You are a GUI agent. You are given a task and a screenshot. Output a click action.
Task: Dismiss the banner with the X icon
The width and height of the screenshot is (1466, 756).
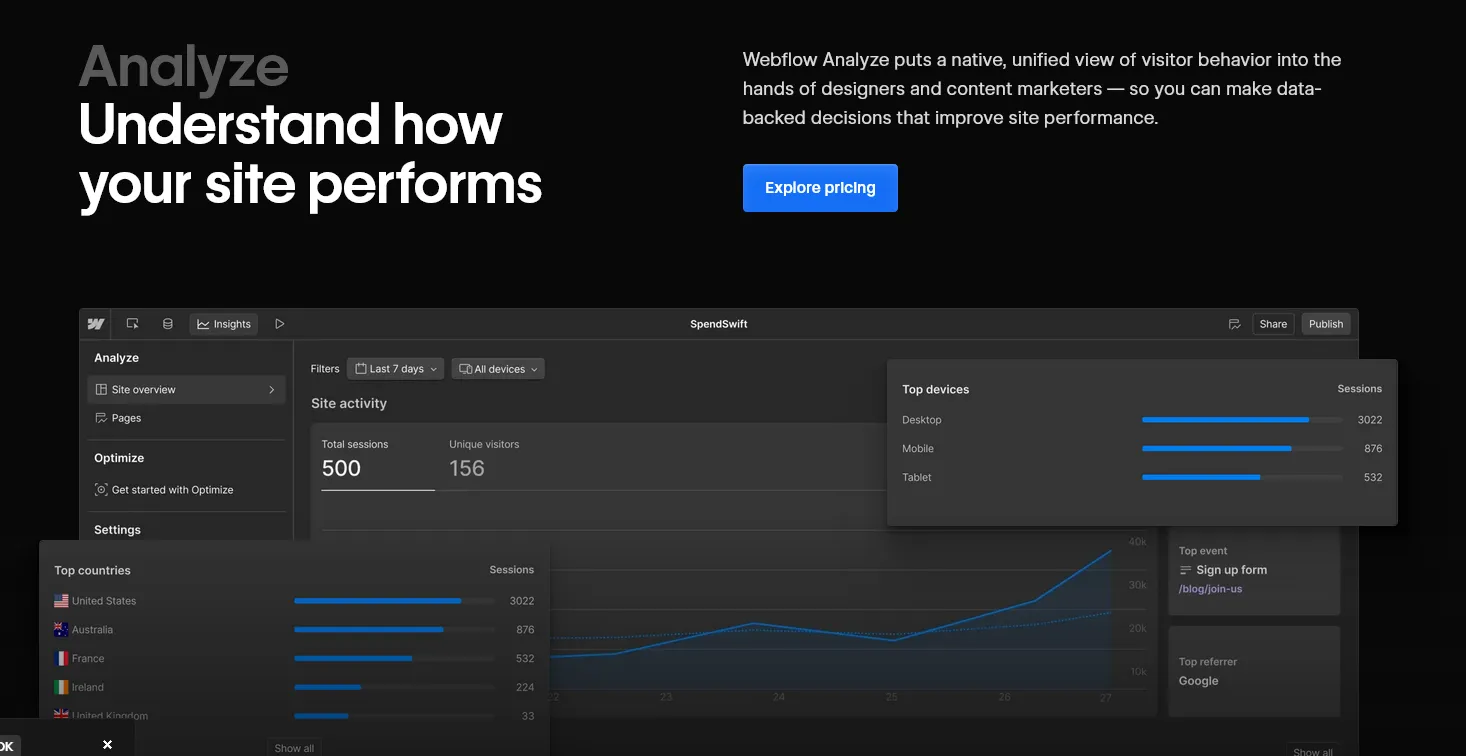pyautogui.click(x=107, y=744)
